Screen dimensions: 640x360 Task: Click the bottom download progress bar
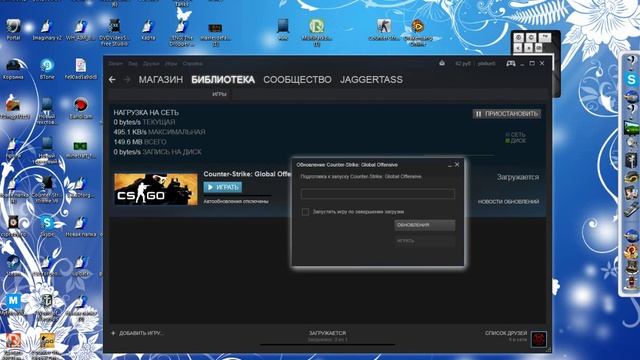[327, 344]
